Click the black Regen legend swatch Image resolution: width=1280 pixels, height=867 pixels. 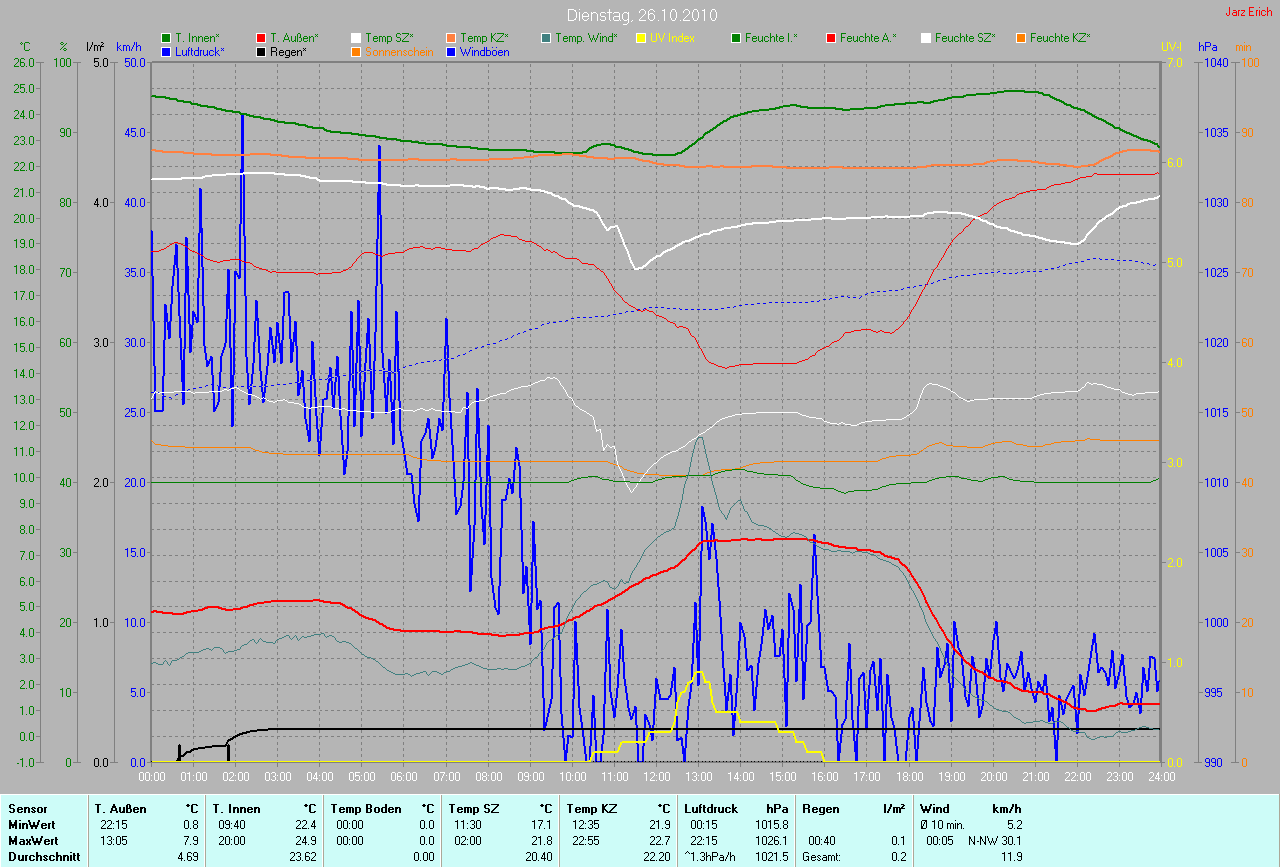(x=261, y=51)
